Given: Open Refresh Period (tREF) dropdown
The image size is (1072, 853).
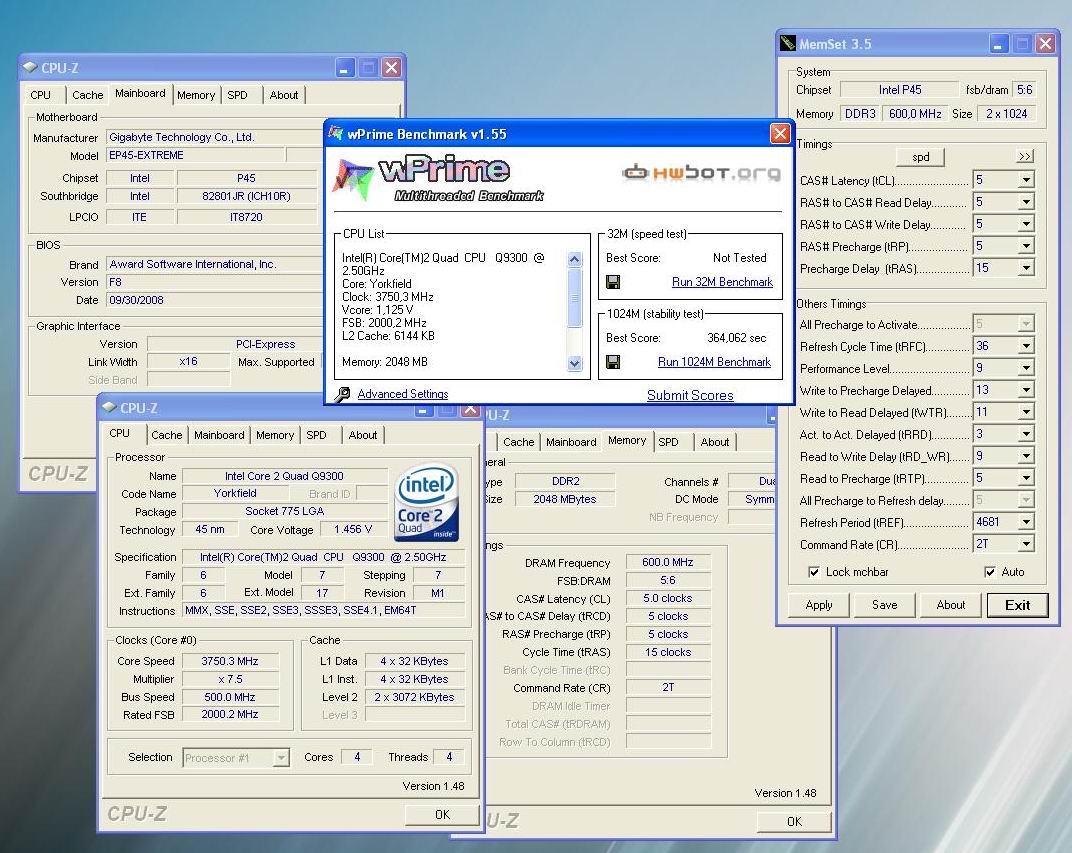Looking at the screenshot, I should click(x=1026, y=522).
